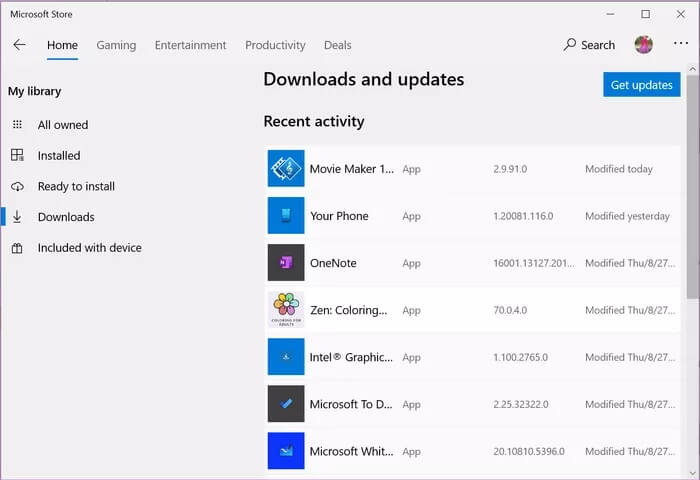Open the Search magnifier
This screenshot has height=480, width=700.
pyautogui.click(x=570, y=45)
